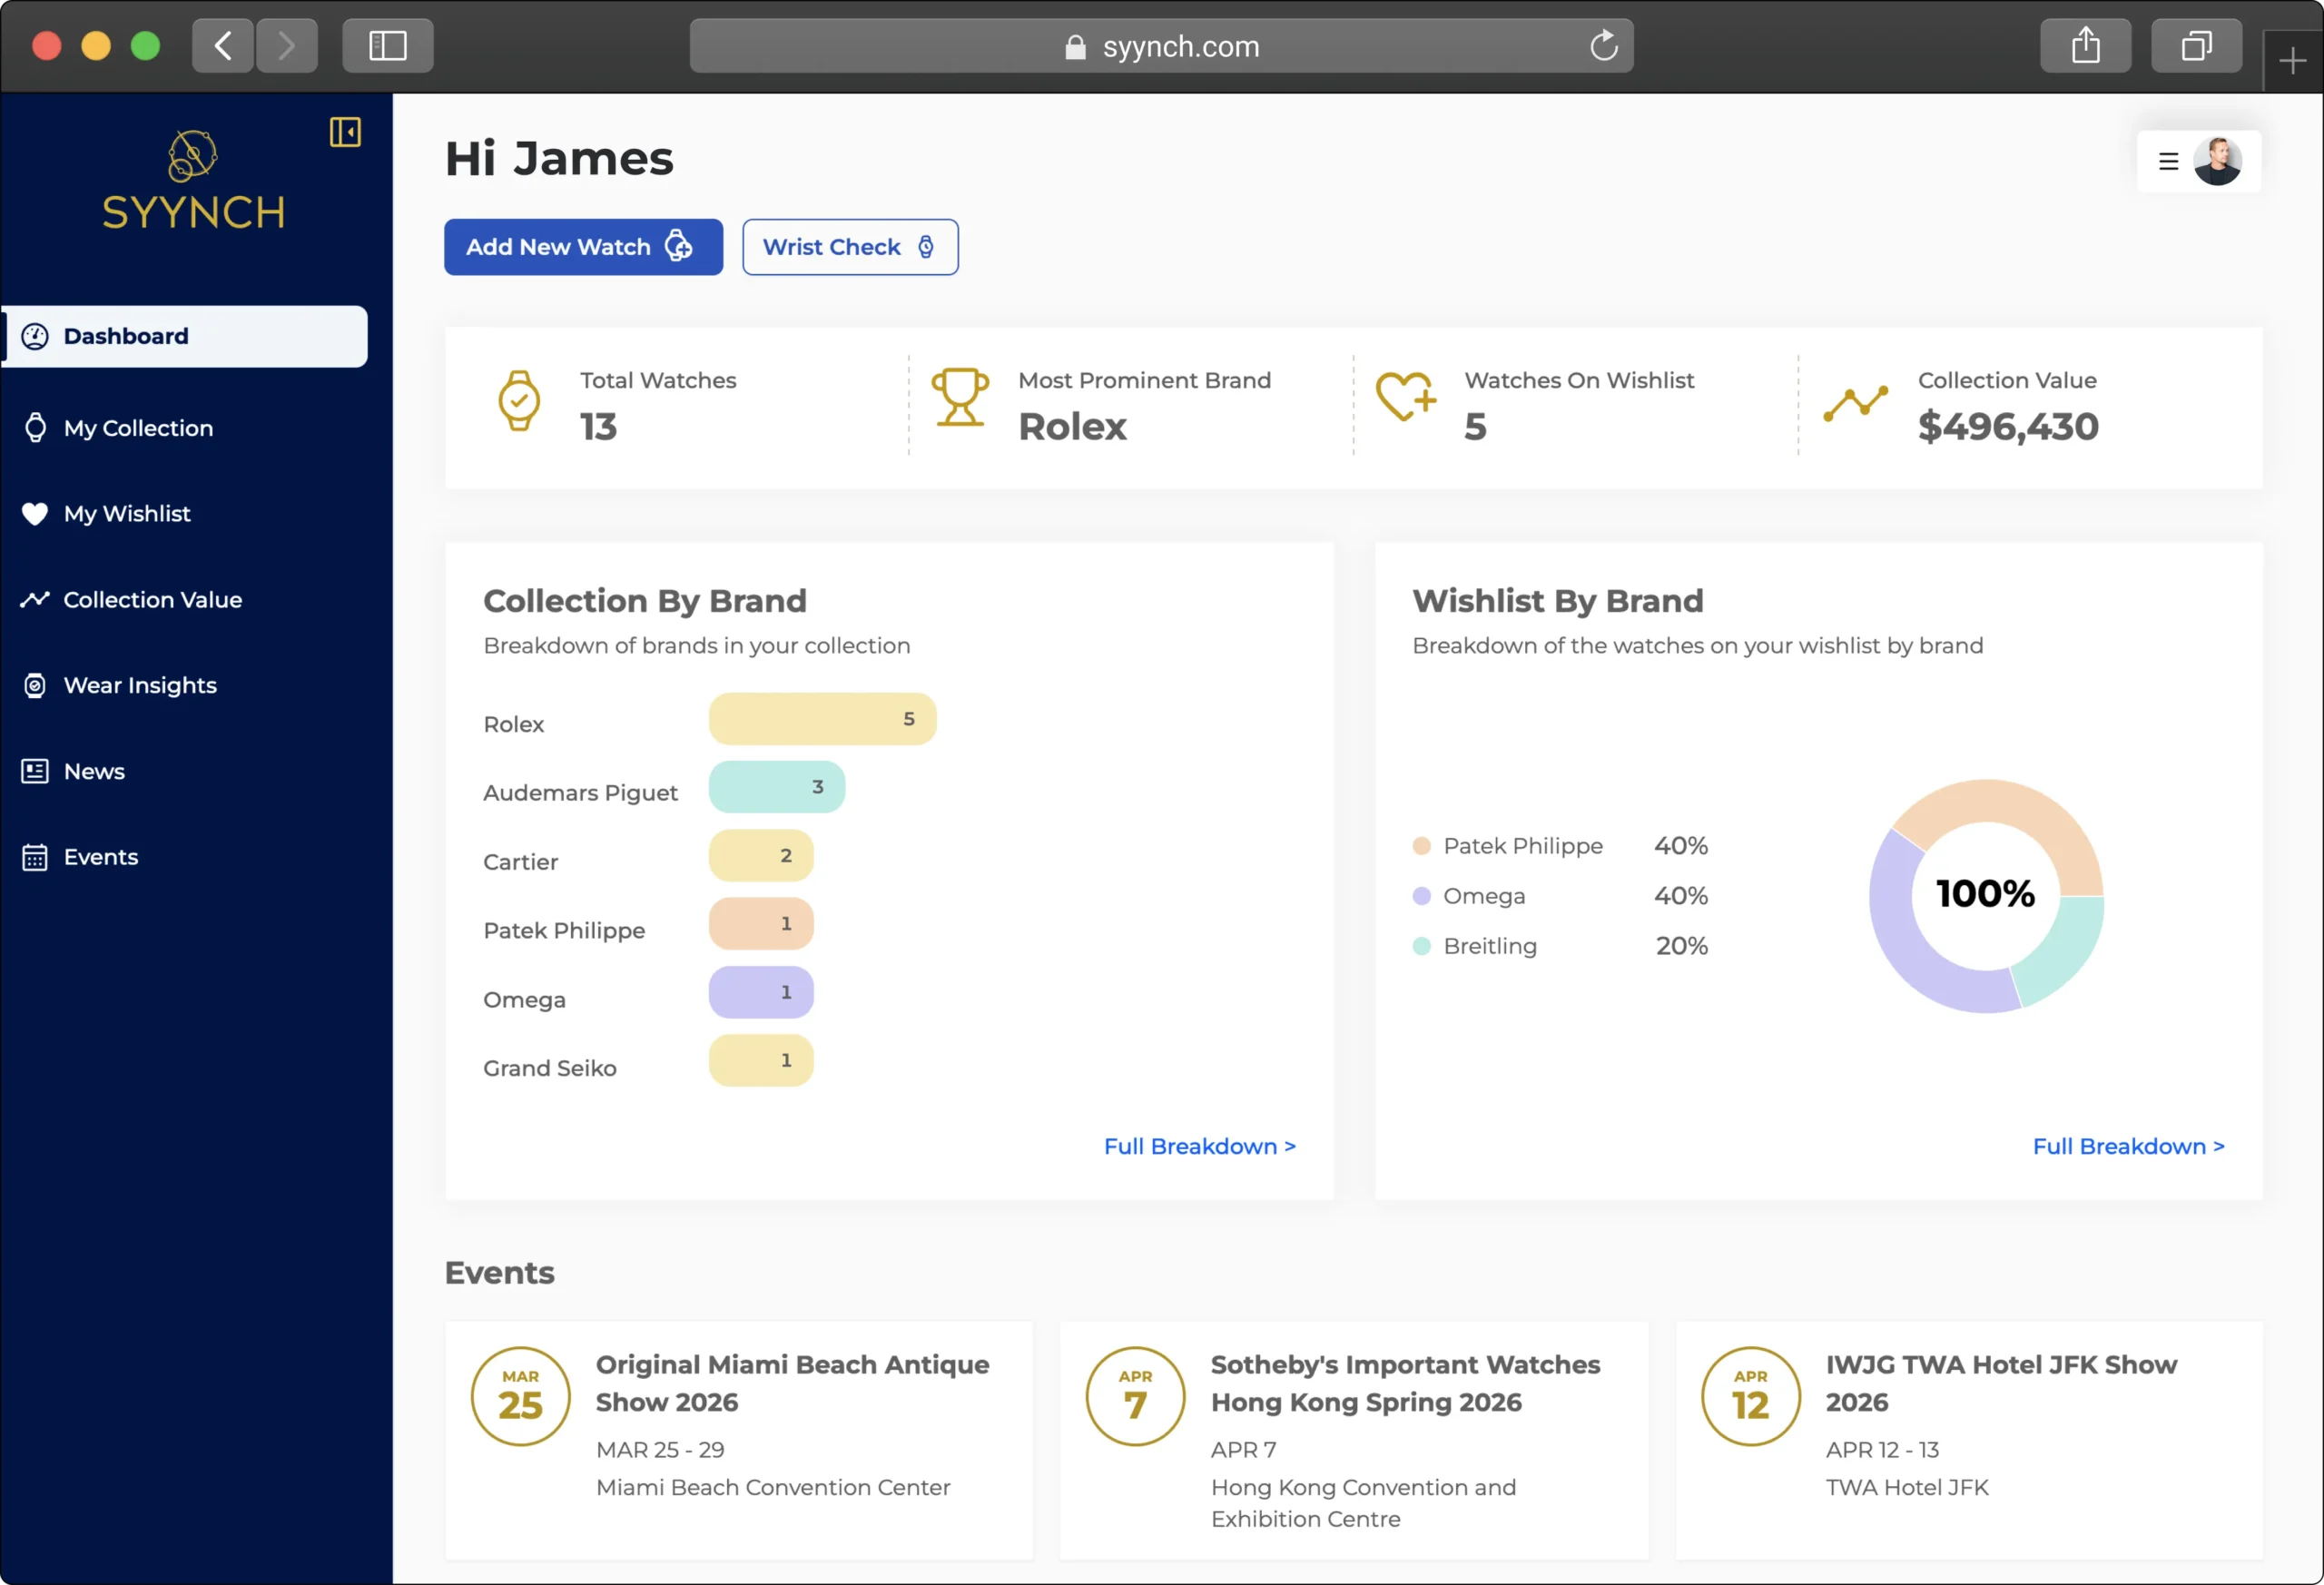Open Sotheby's Important Watches Hong Kong event
Image resolution: width=2324 pixels, height=1585 pixels.
pyautogui.click(x=1354, y=1440)
